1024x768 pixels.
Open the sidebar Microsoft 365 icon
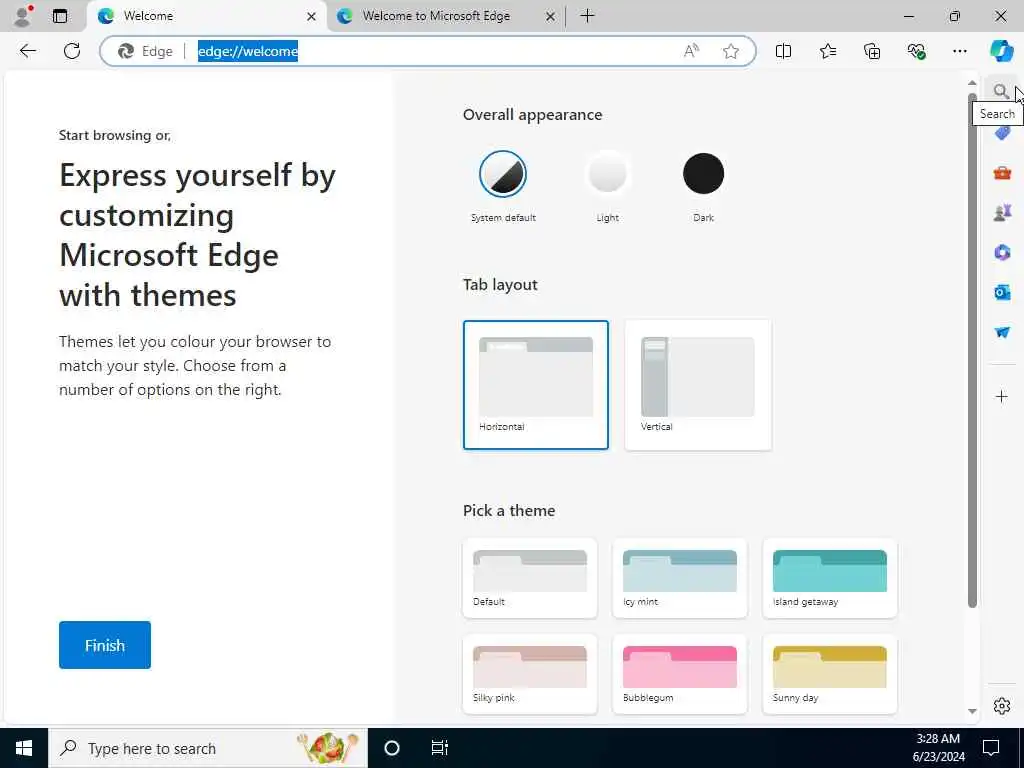[x=1002, y=253]
